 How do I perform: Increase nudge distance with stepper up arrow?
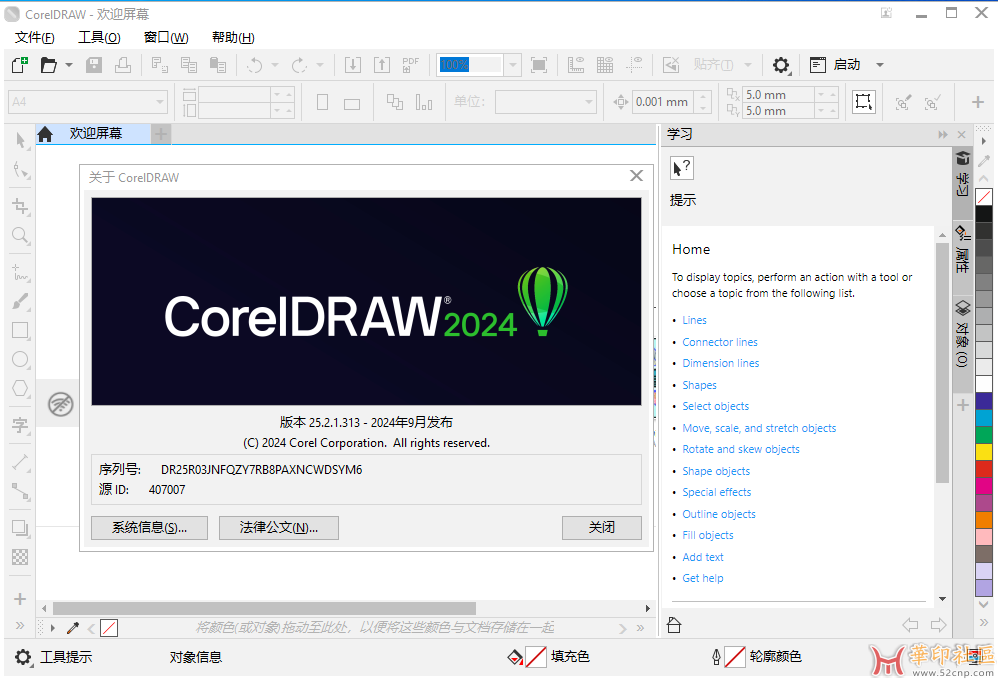pos(703,96)
